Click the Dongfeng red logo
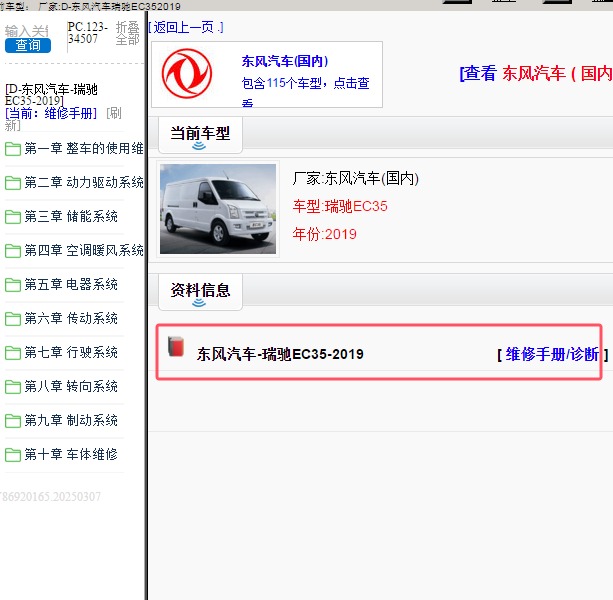Viewport: 613px width, 600px height. pyautogui.click(x=187, y=73)
